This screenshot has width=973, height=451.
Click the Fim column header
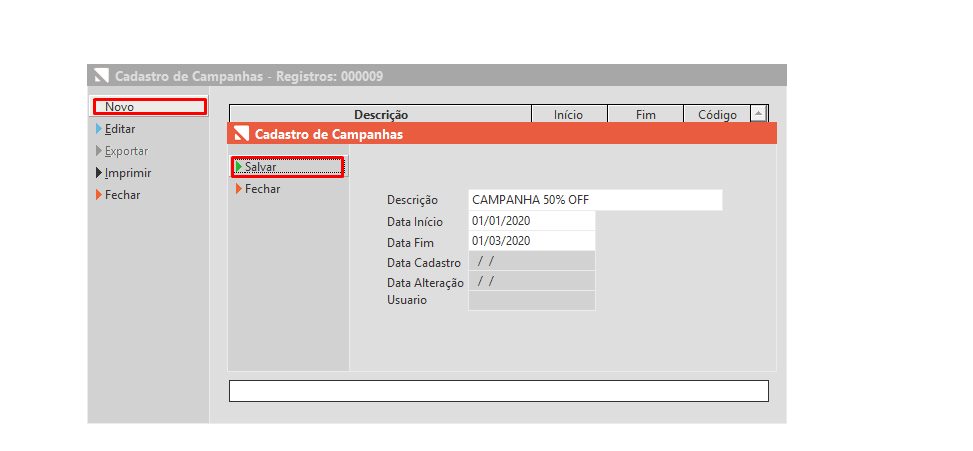(x=645, y=114)
